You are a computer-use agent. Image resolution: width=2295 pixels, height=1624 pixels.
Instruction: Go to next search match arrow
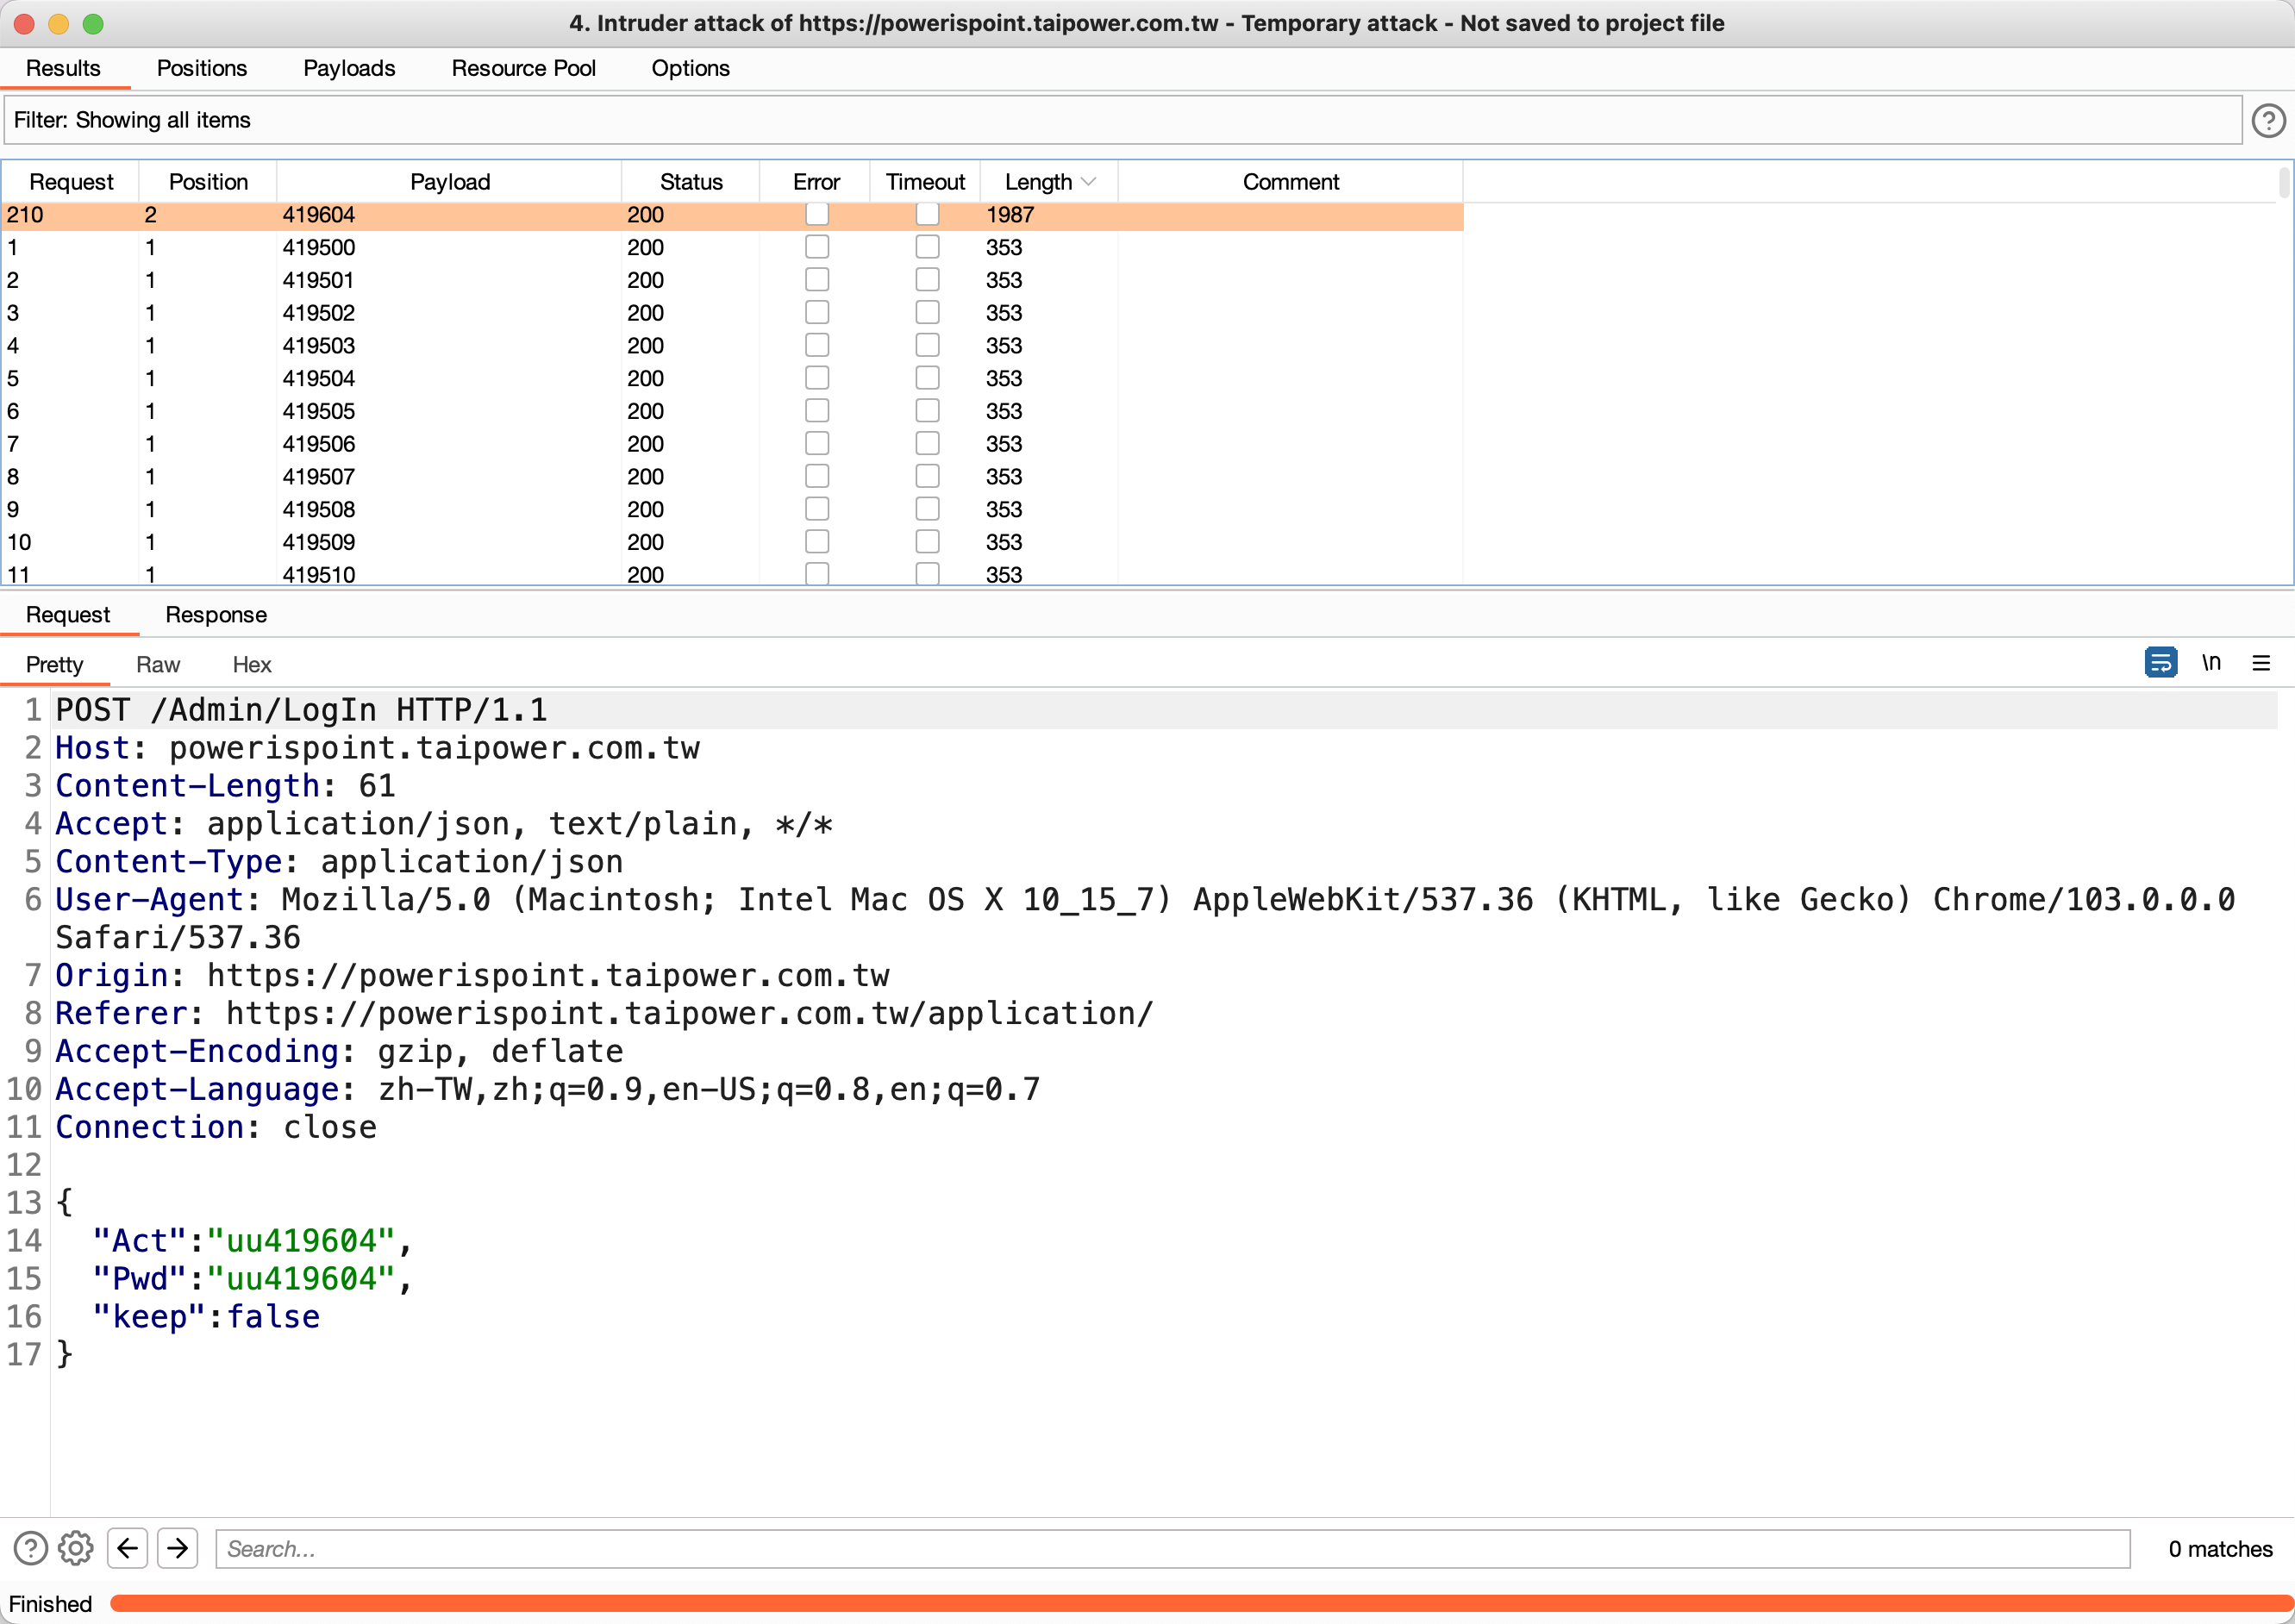(177, 1548)
